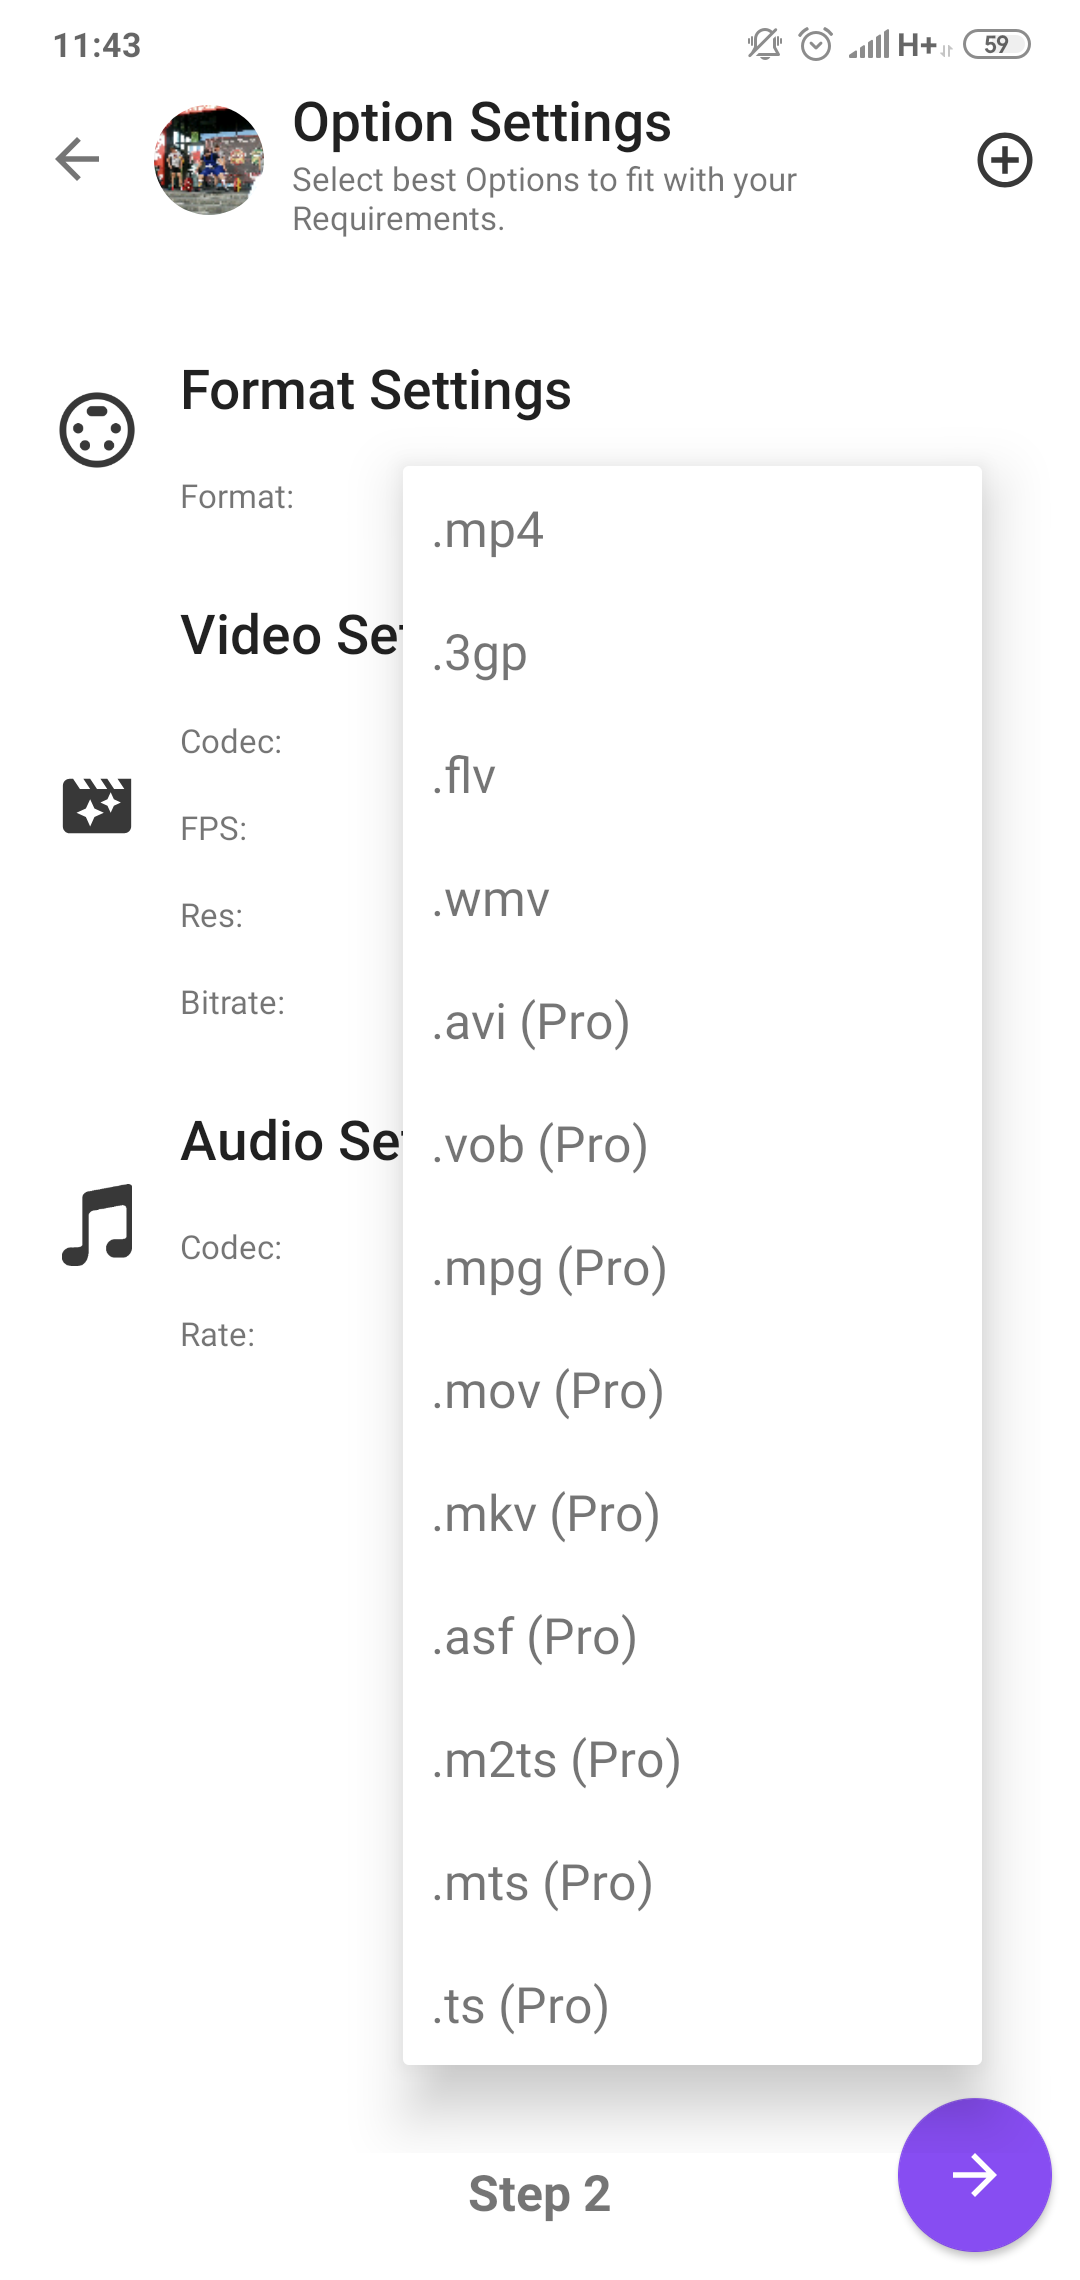Select .mov (Pro) format
Screen dimensions: 1080x2280
pos(692,1390)
